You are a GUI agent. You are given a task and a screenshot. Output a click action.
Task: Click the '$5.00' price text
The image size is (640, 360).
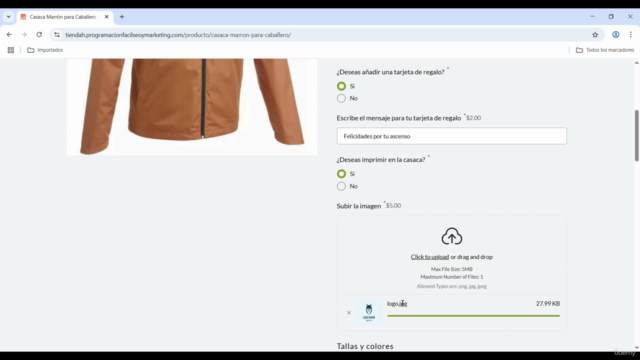coord(393,205)
